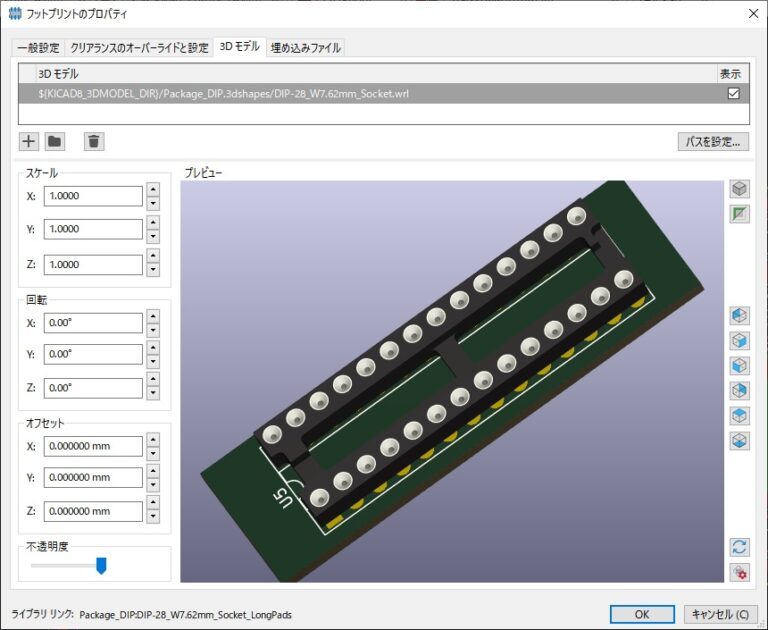
Task: Confirm with the OK button
Action: click(642, 614)
